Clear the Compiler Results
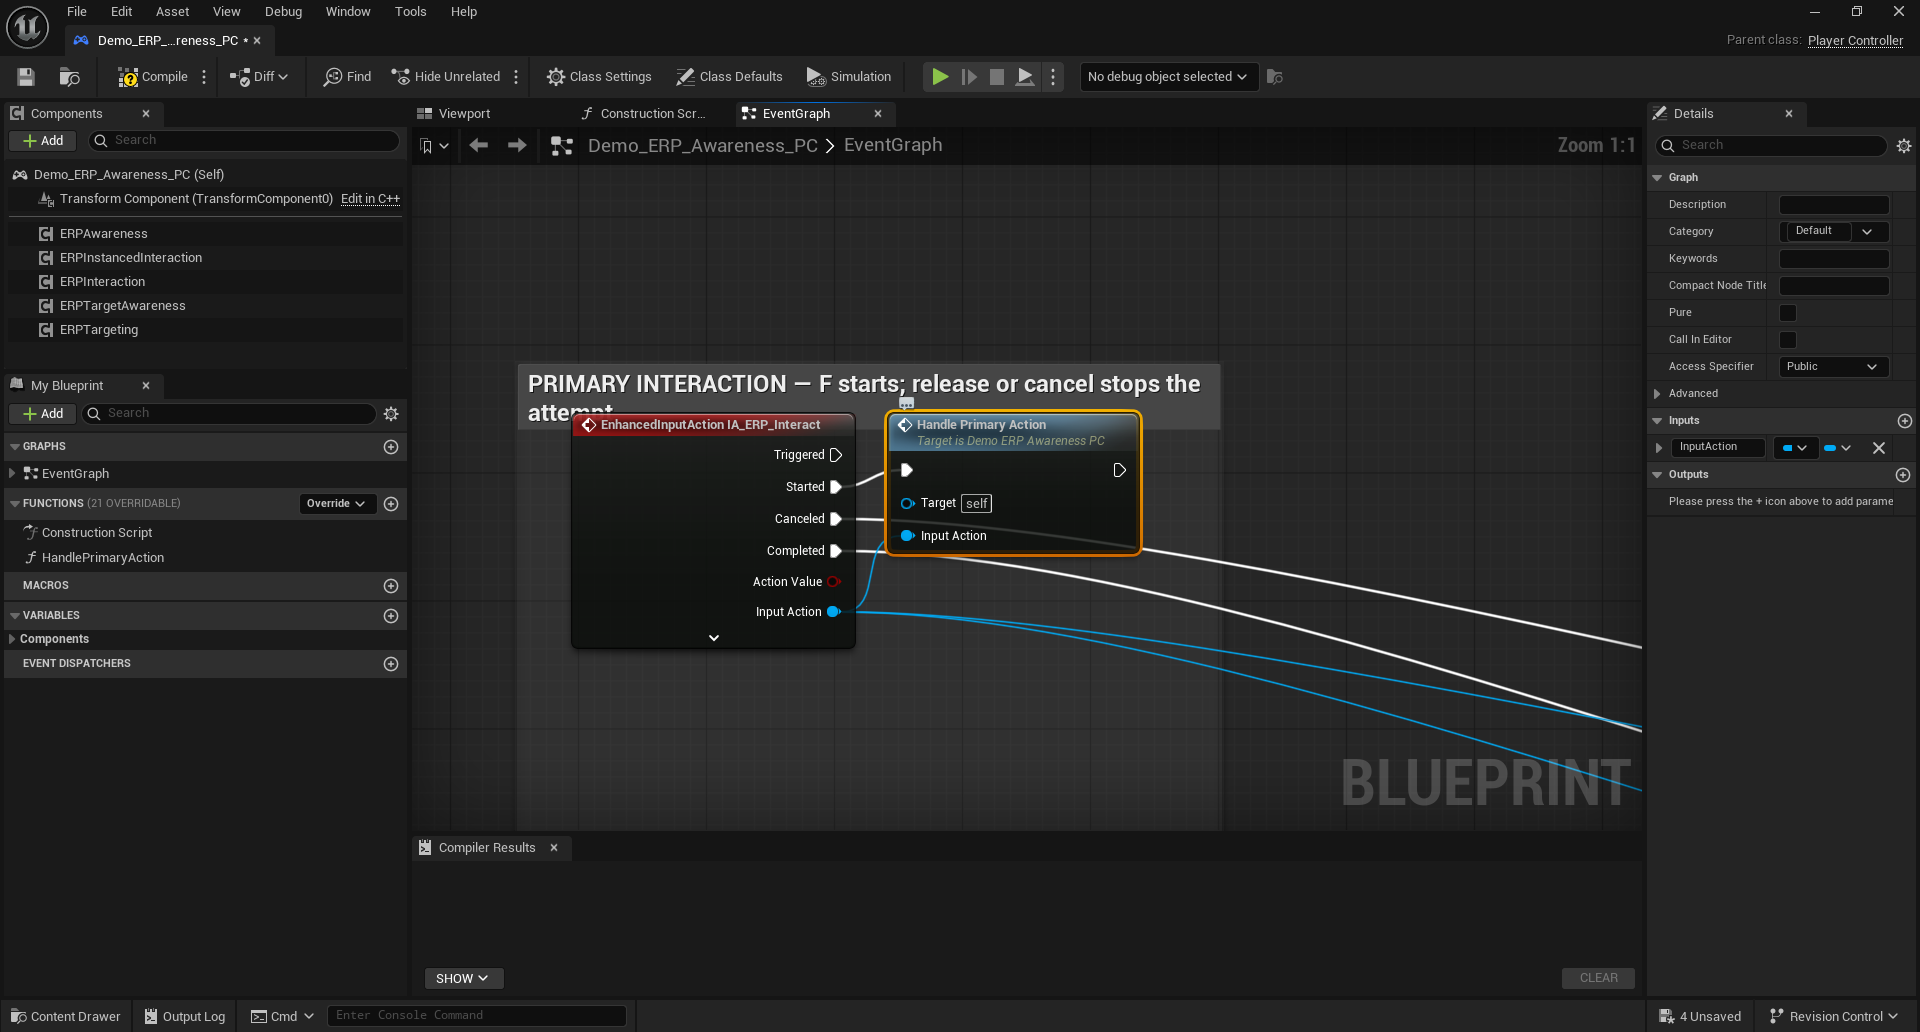Viewport: 1920px width, 1032px height. tap(1598, 978)
